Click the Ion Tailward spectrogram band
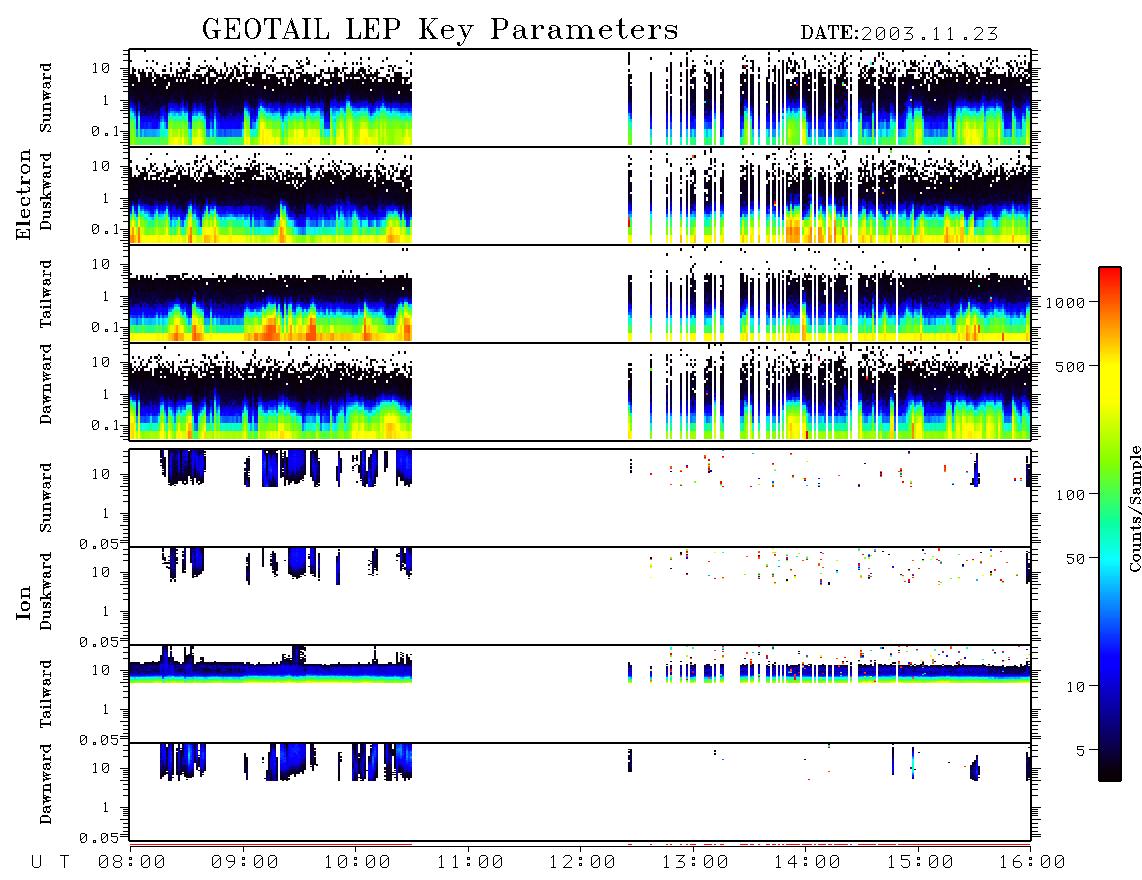 point(580,694)
